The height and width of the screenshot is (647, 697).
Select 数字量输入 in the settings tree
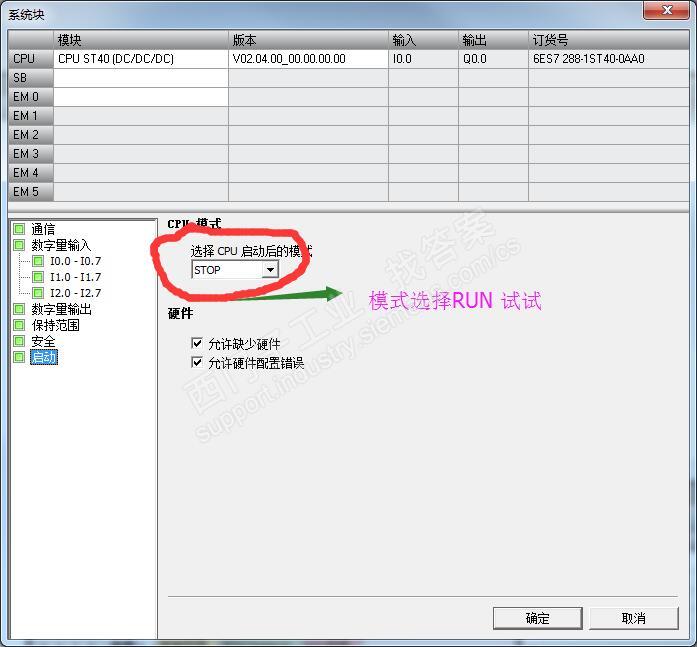[61, 245]
